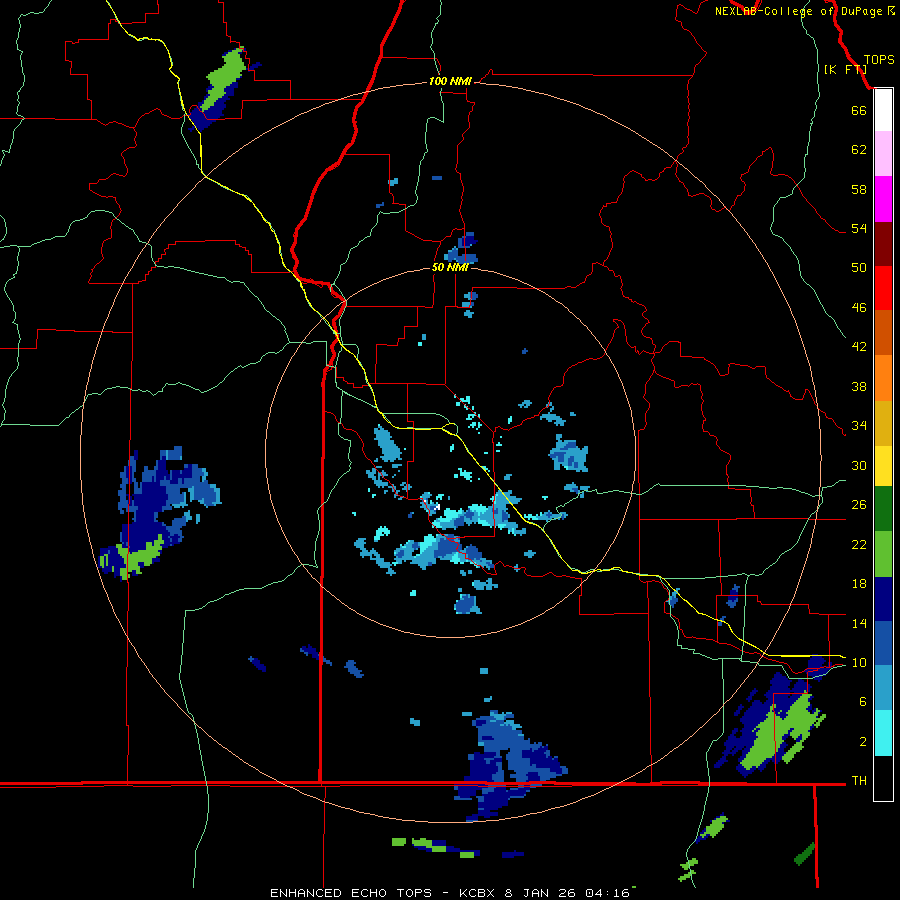Image resolution: width=900 pixels, height=900 pixels.
Task: Click the 'TH' threshold legend label
Action: point(859,780)
